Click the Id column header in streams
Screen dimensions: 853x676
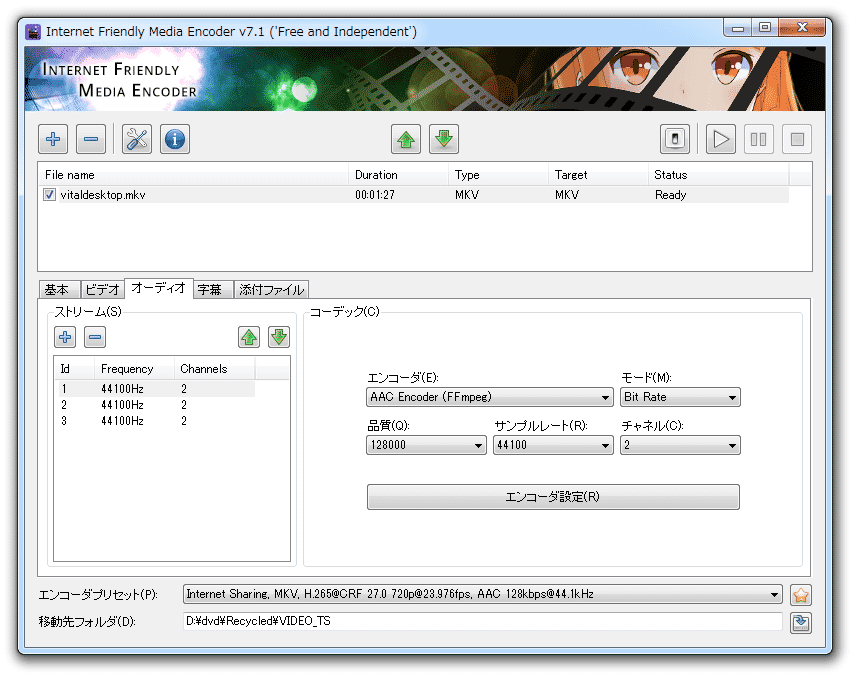point(75,369)
